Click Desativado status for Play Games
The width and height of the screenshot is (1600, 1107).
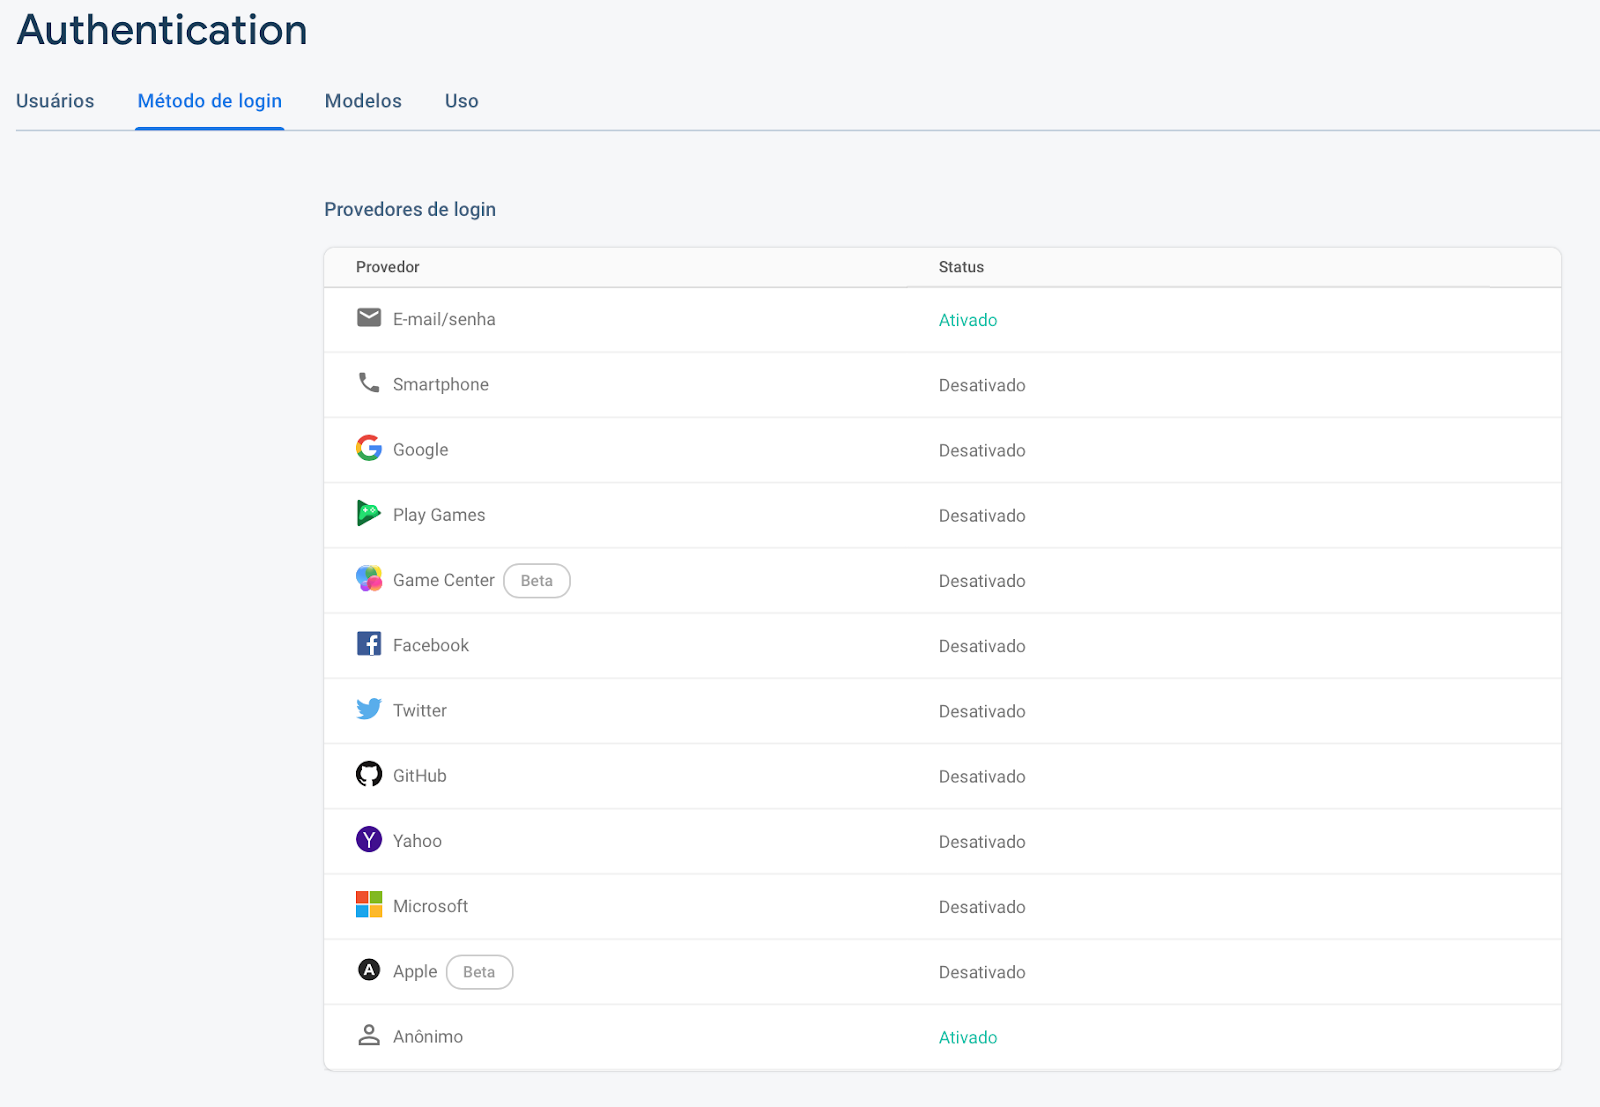point(982,516)
